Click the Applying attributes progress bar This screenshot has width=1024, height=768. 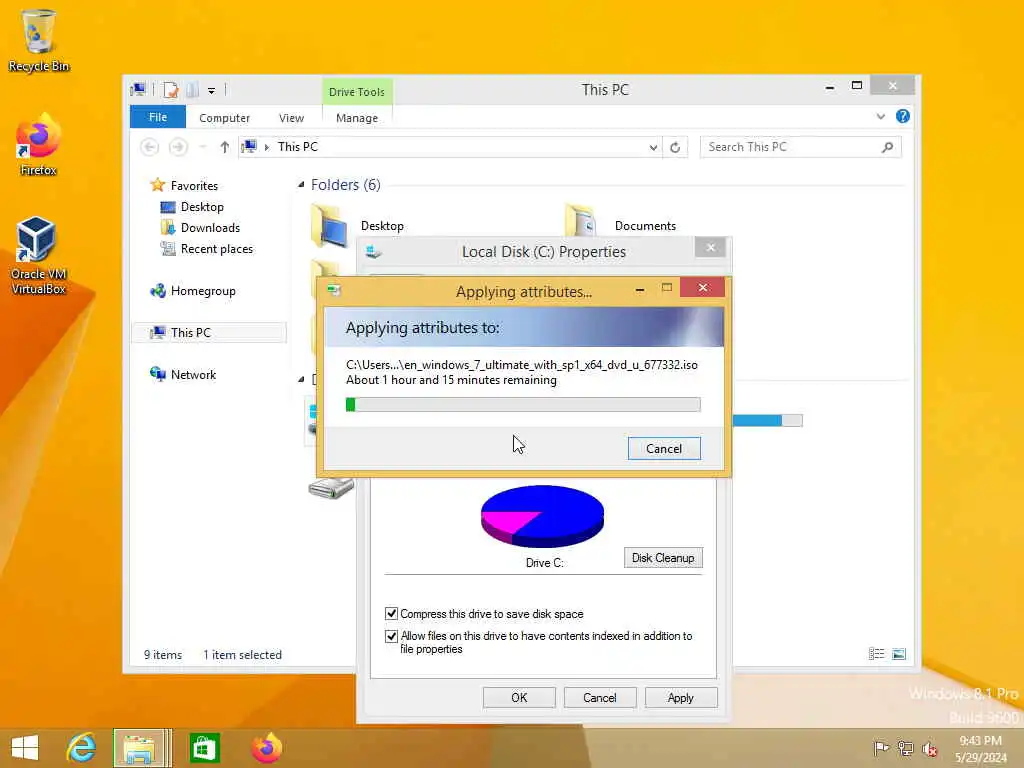coord(523,405)
